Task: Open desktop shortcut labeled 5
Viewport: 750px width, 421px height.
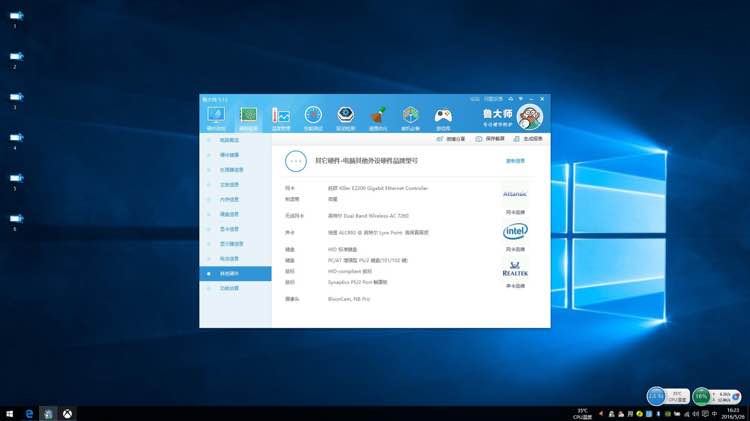Action: (16, 182)
